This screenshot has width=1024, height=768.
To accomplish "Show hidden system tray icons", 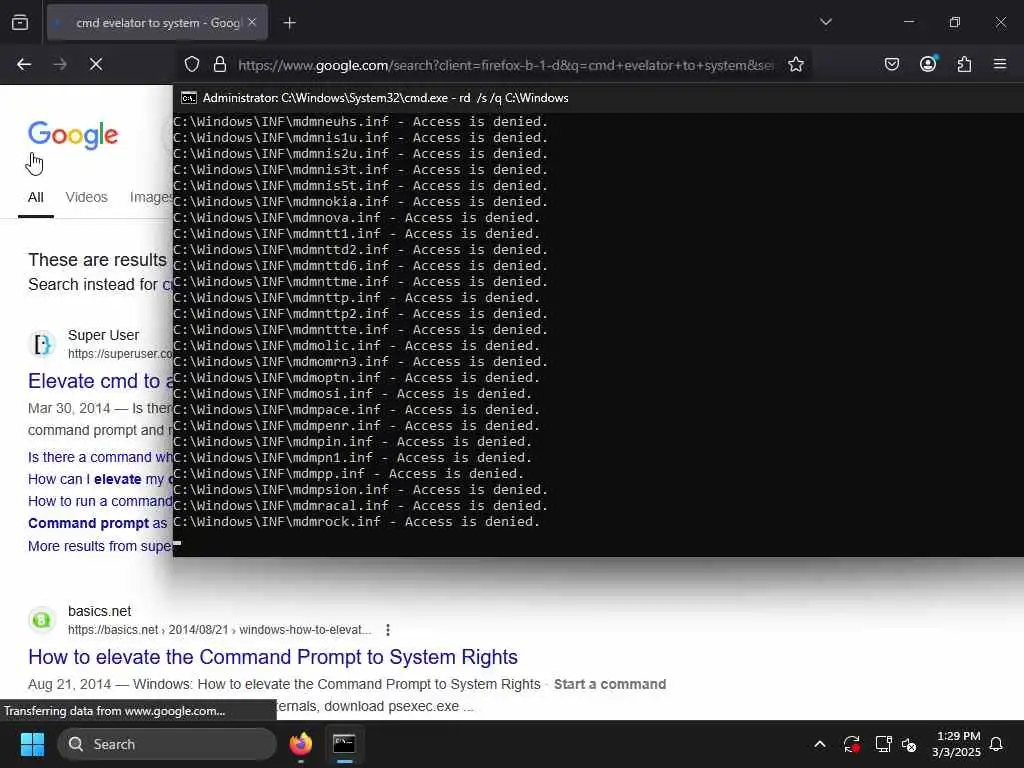I will click(820, 744).
